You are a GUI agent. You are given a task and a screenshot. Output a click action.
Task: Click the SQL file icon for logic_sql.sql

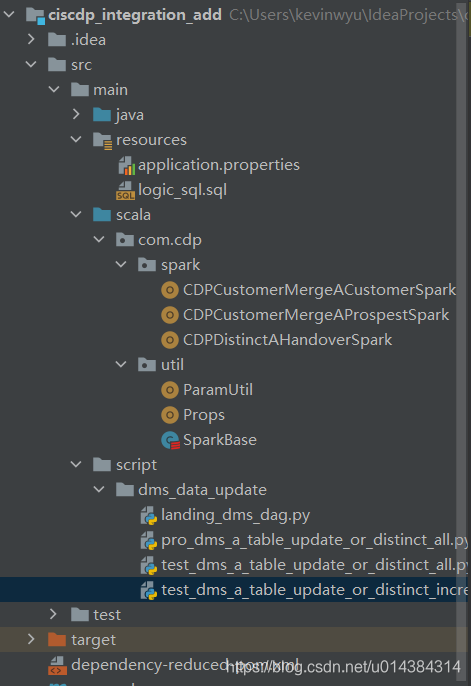point(126,191)
